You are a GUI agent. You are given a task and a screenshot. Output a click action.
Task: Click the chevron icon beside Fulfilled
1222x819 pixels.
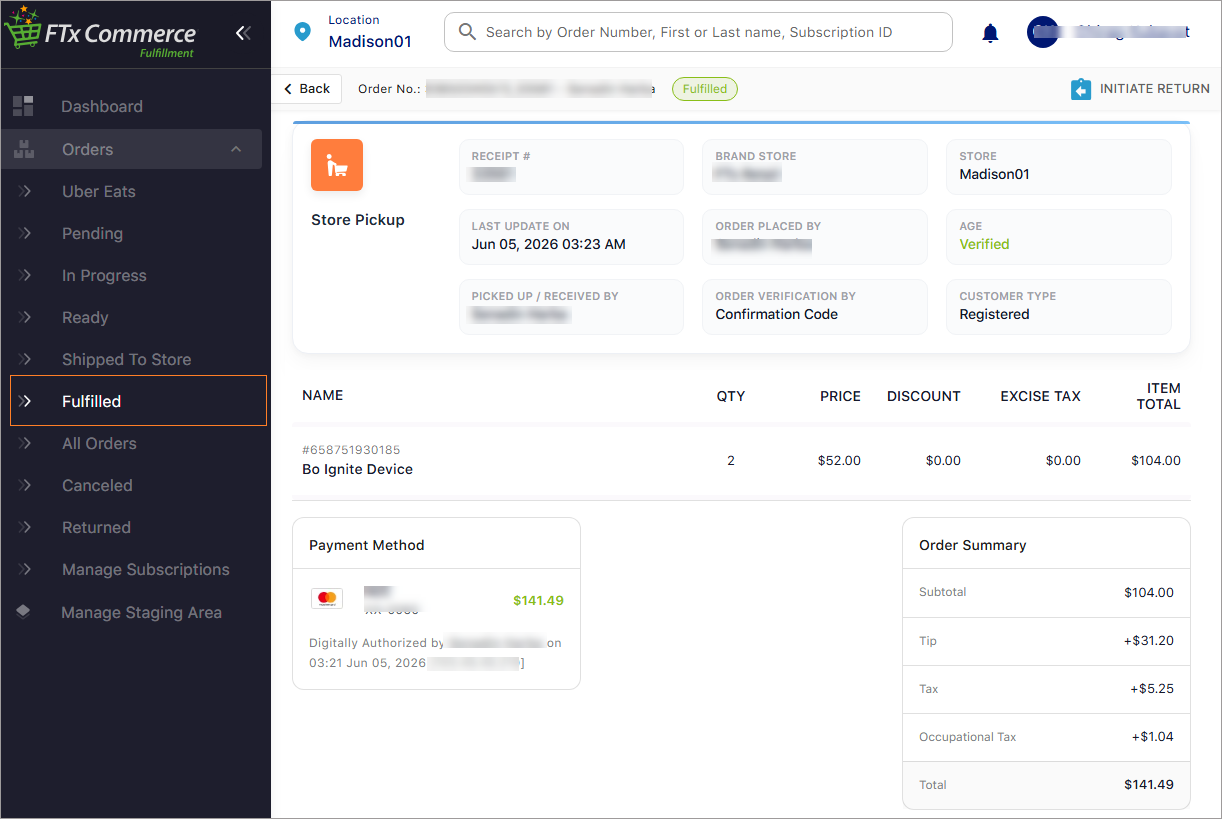point(26,401)
